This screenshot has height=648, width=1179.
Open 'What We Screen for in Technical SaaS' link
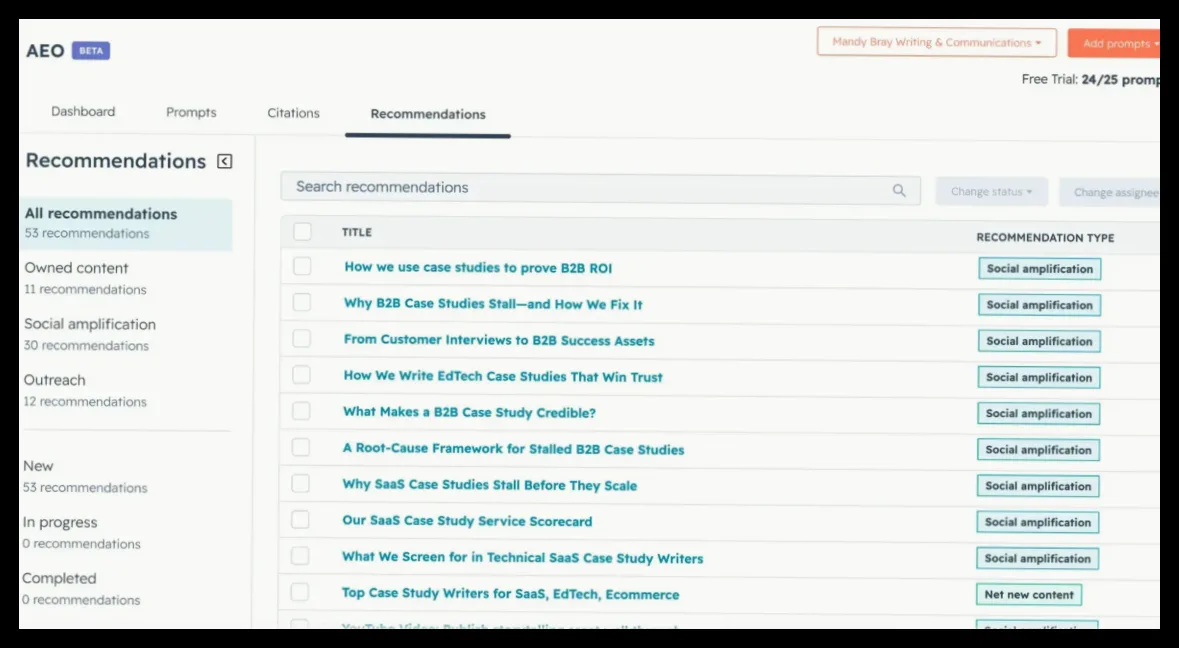[x=523, y=558]
